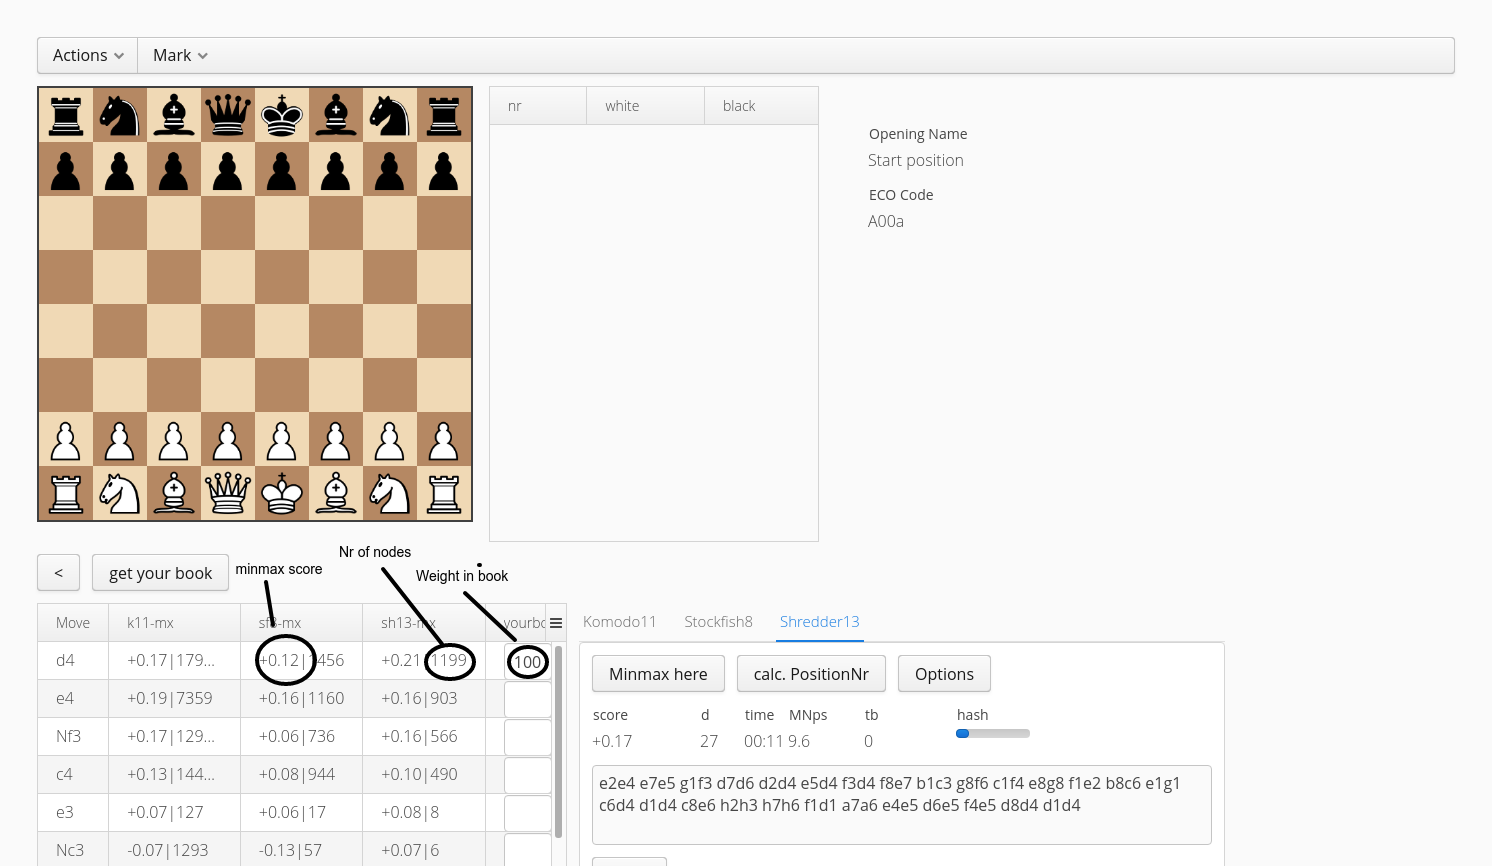Click the A00a ECO code value
This screenshot has height=866, width=1492.
[x=886, y=221]
